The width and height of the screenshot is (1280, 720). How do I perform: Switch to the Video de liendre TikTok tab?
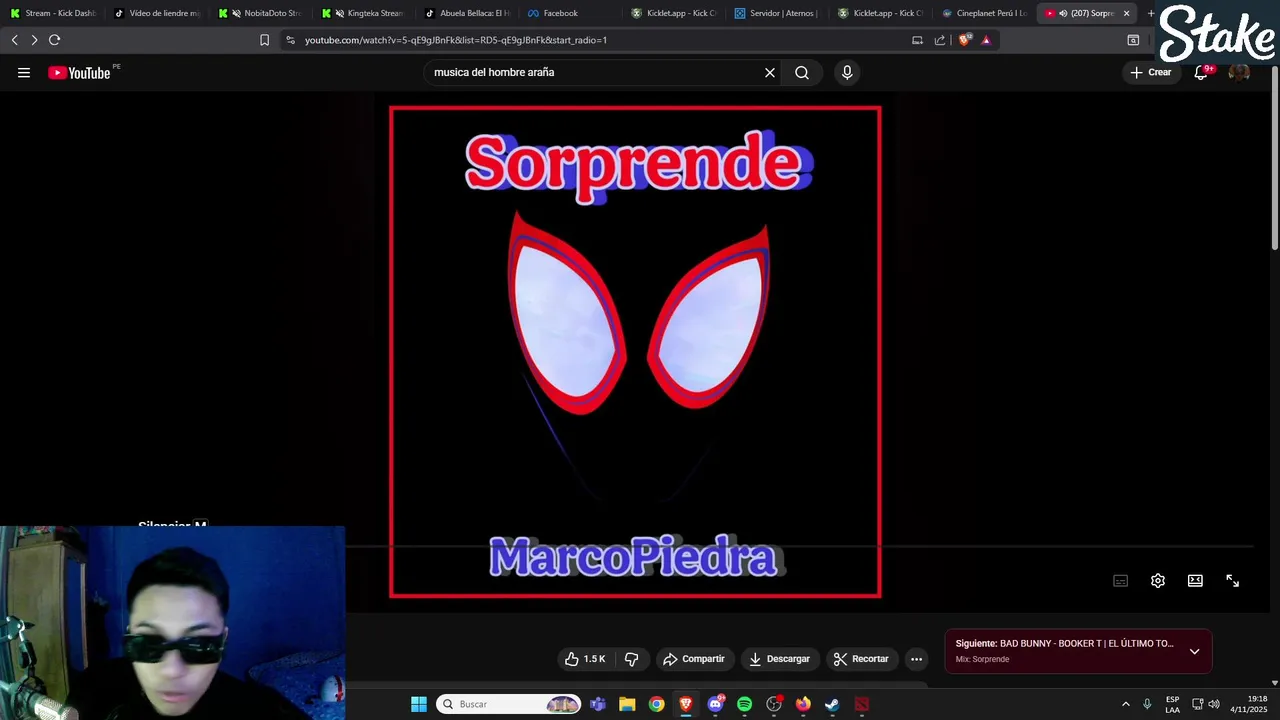[158, 13]
